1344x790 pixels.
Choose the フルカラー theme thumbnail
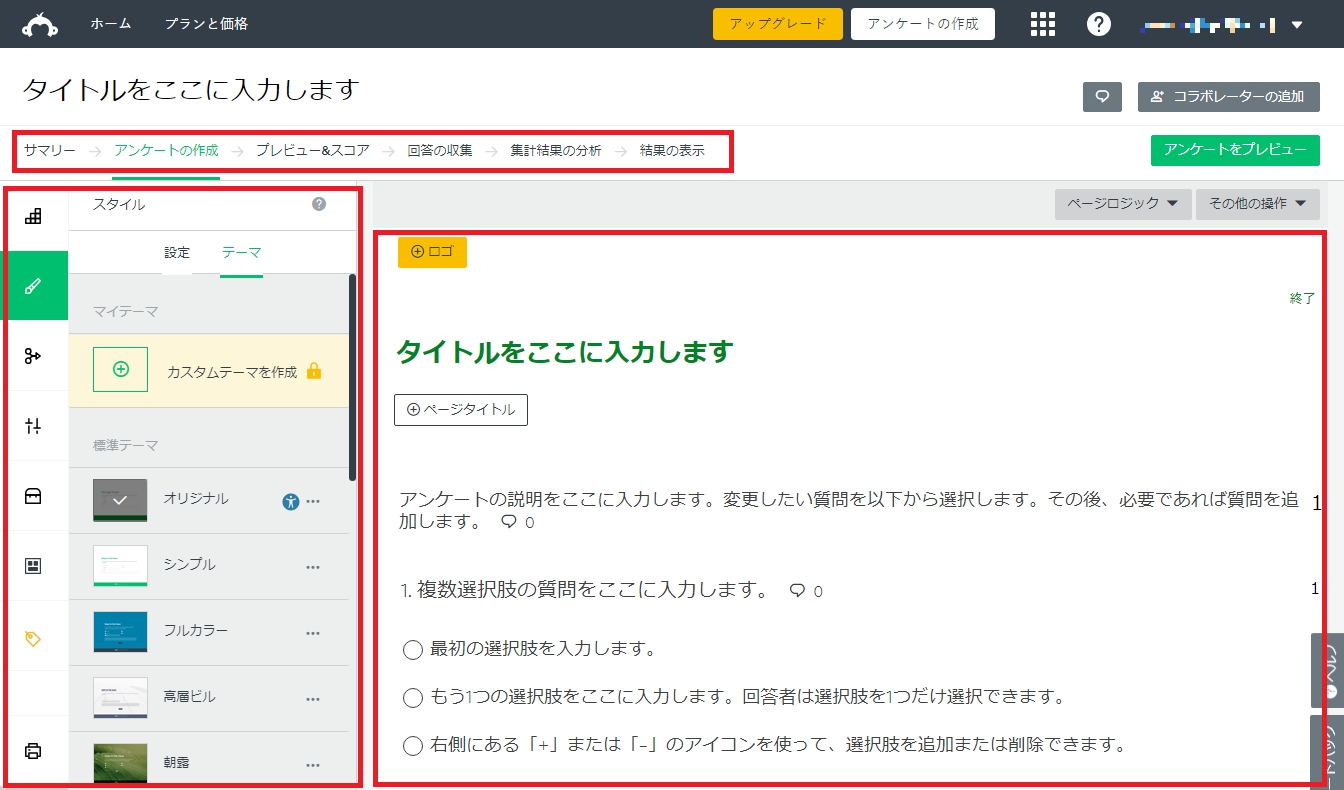(120, 631)
